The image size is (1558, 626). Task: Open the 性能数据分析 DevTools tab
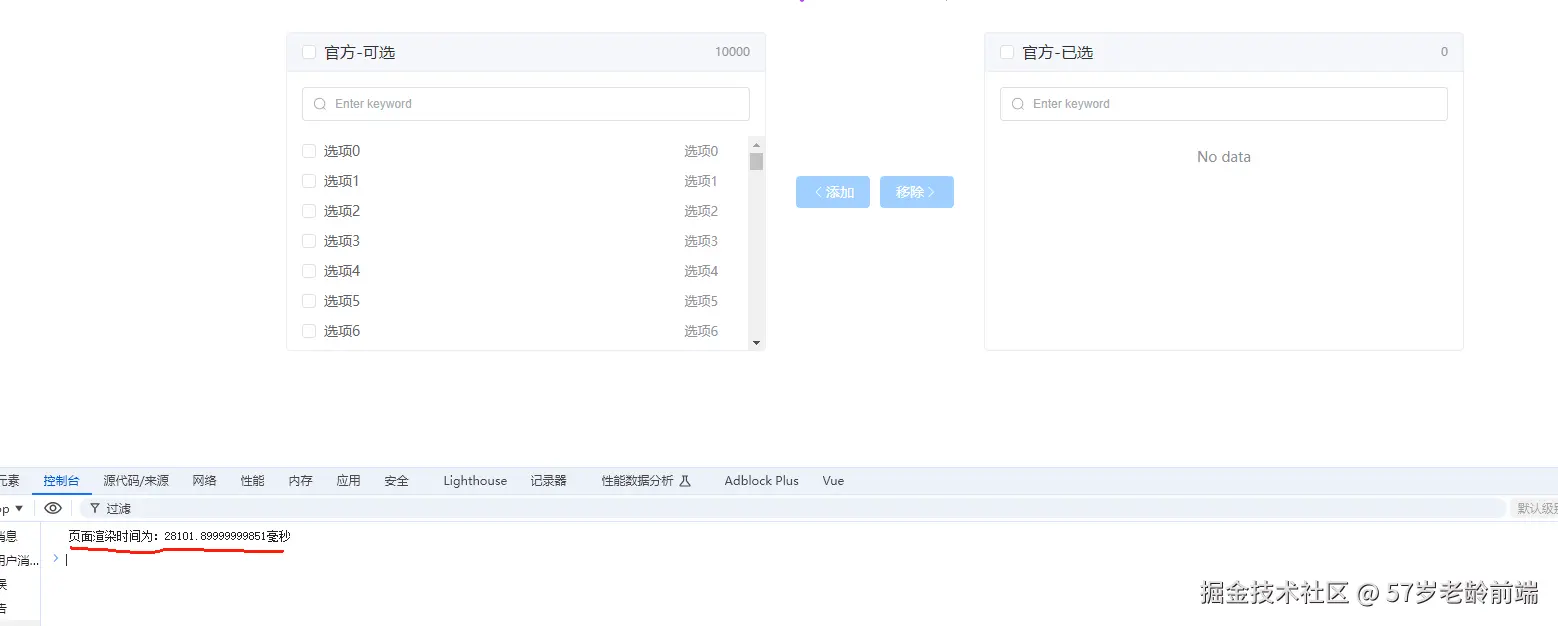[x=646, y=481]
